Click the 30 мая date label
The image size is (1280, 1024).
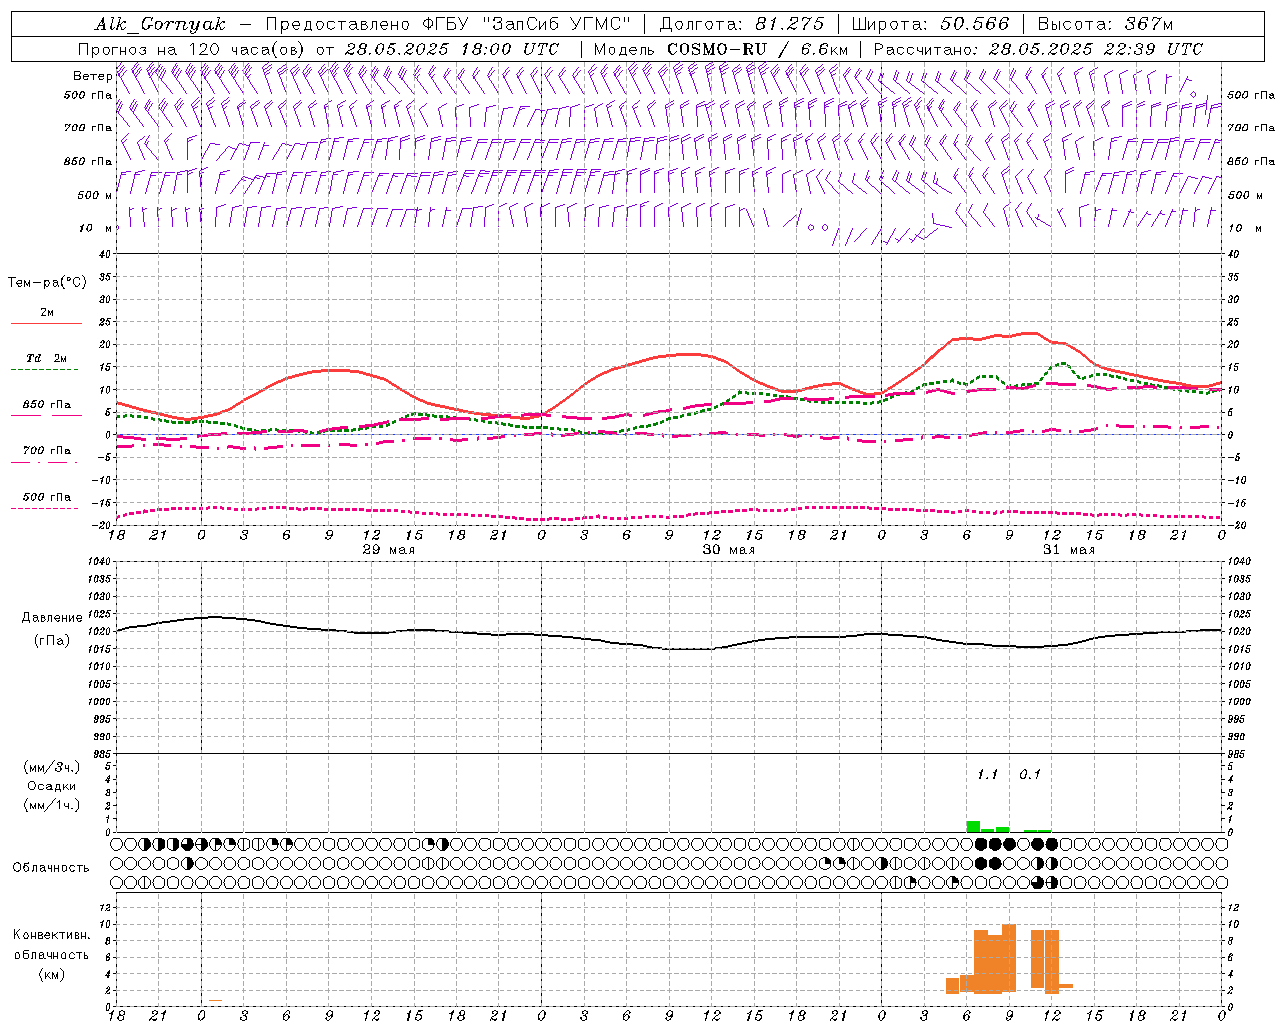point(728,550)
